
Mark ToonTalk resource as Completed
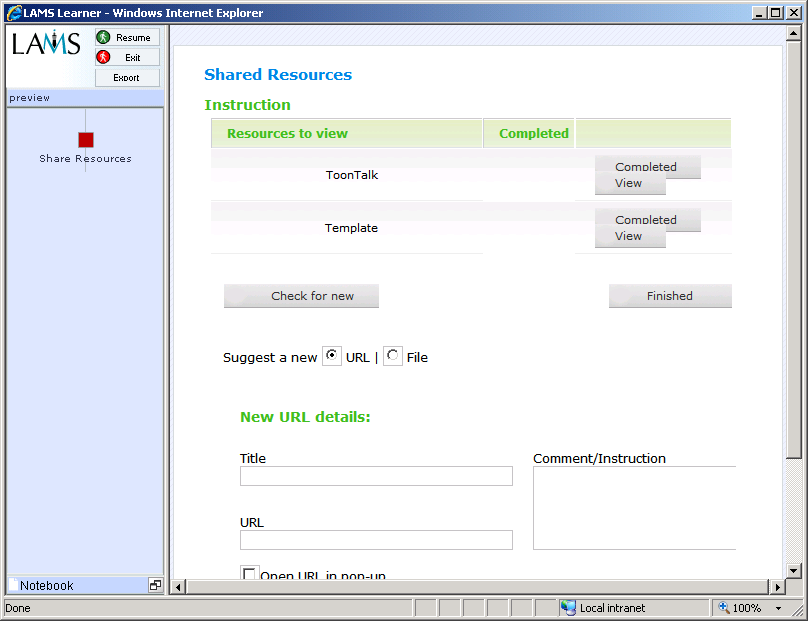tap(647, 166)
